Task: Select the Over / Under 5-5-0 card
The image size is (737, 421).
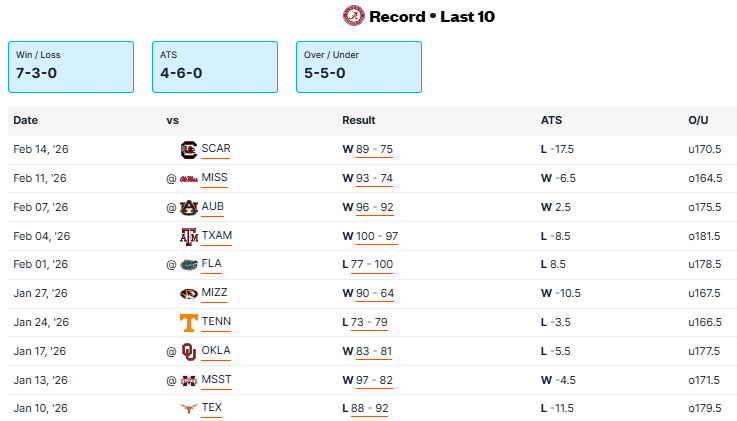Action: (358, 67)
